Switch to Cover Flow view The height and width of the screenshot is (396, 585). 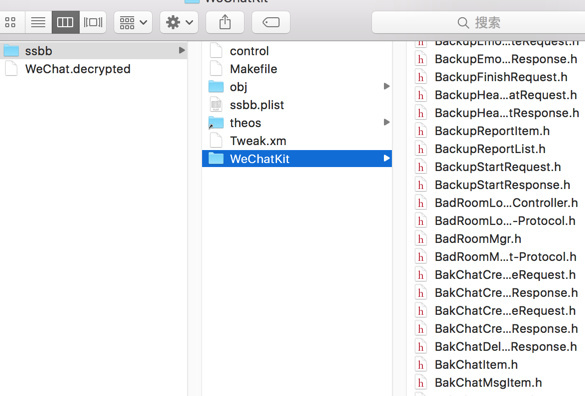[x=93, y=22]
